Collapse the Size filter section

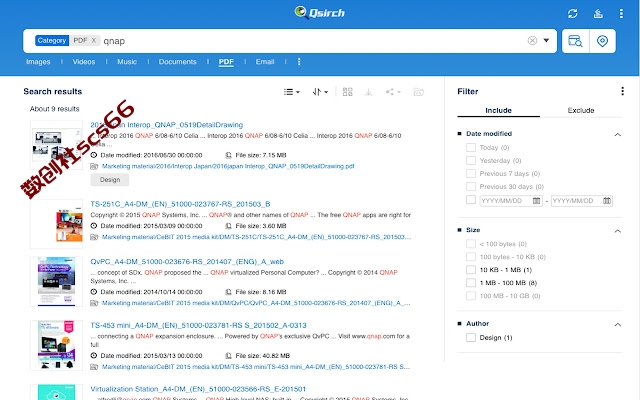[x=618, y=231]
